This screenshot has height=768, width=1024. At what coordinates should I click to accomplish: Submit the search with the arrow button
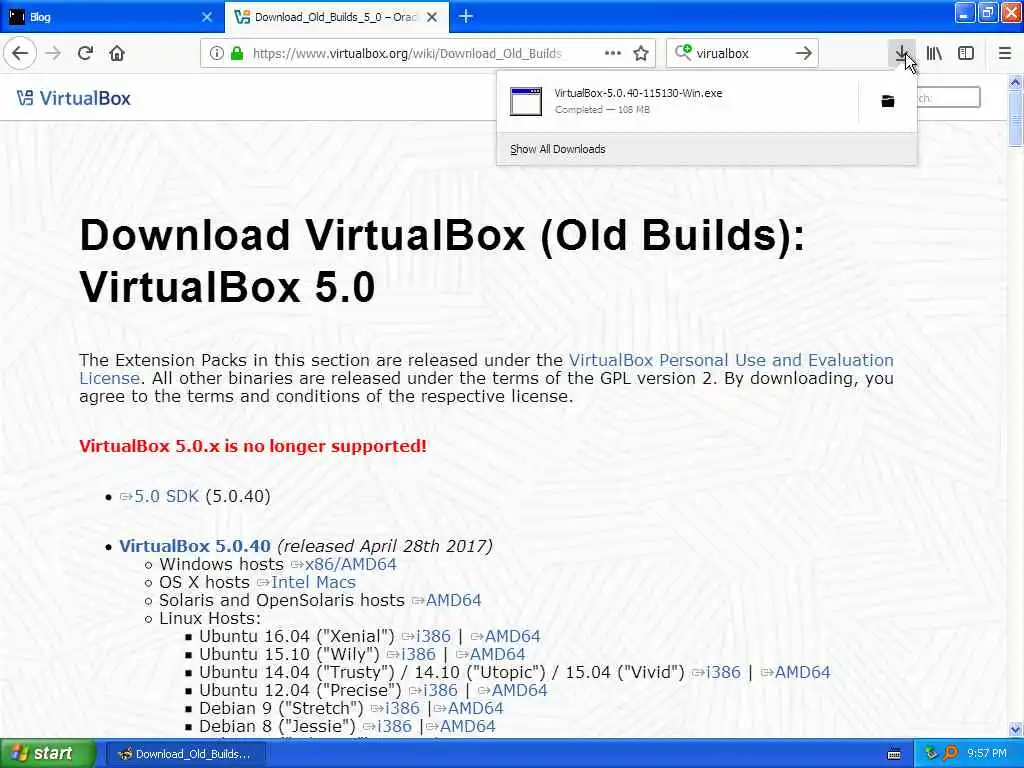[x=804, y=53]
